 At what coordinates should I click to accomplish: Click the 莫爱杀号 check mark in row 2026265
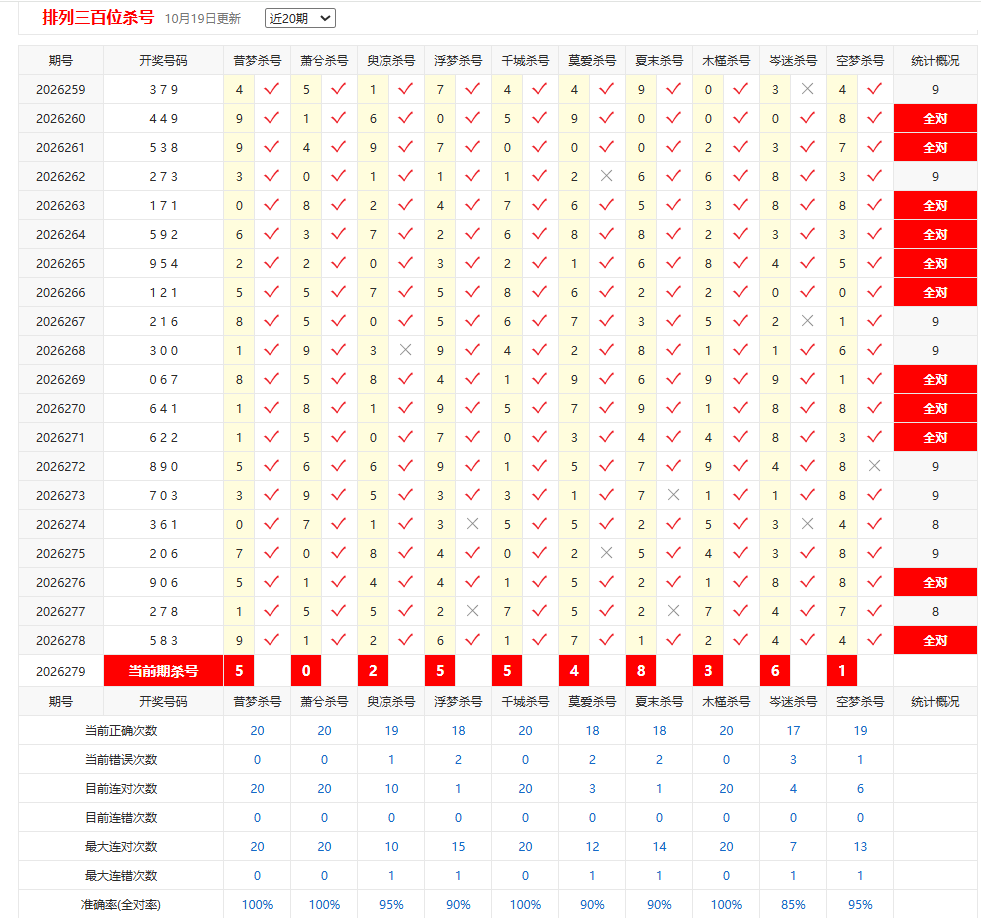606,263
